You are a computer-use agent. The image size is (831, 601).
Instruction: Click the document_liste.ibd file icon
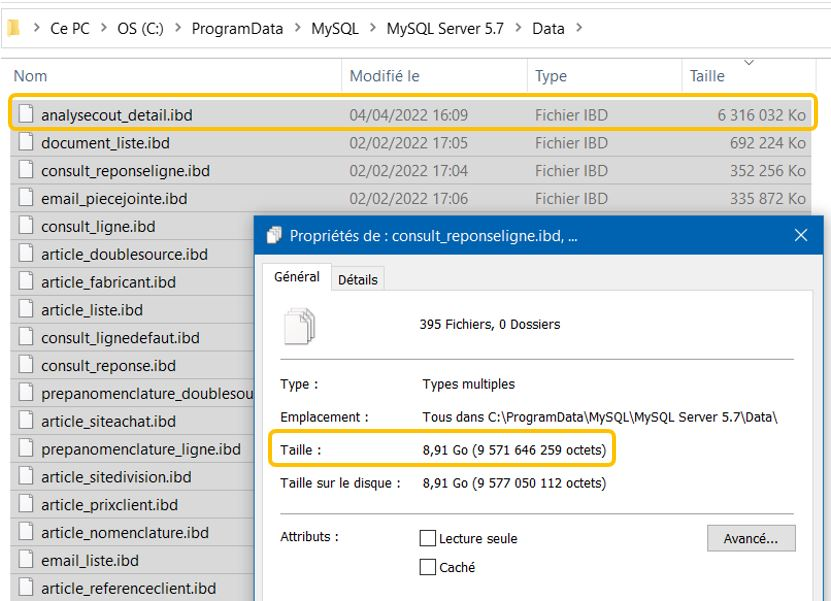click(27, 143)
